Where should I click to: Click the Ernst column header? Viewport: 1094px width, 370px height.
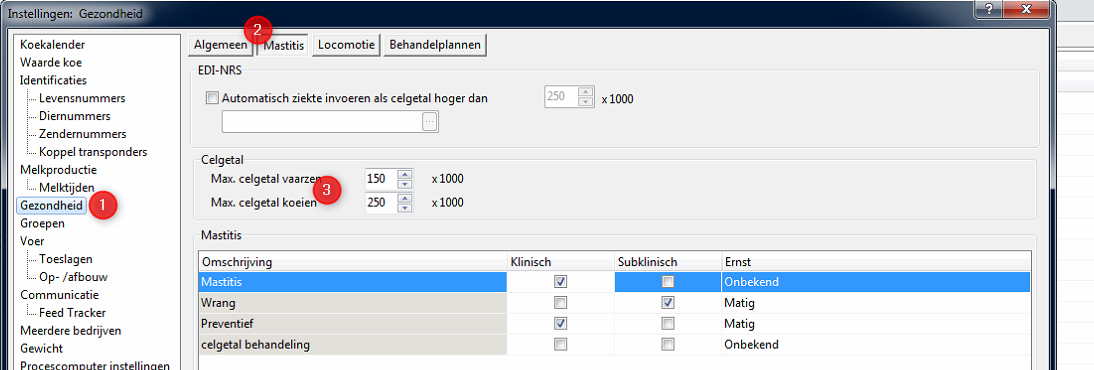[876, 262]
